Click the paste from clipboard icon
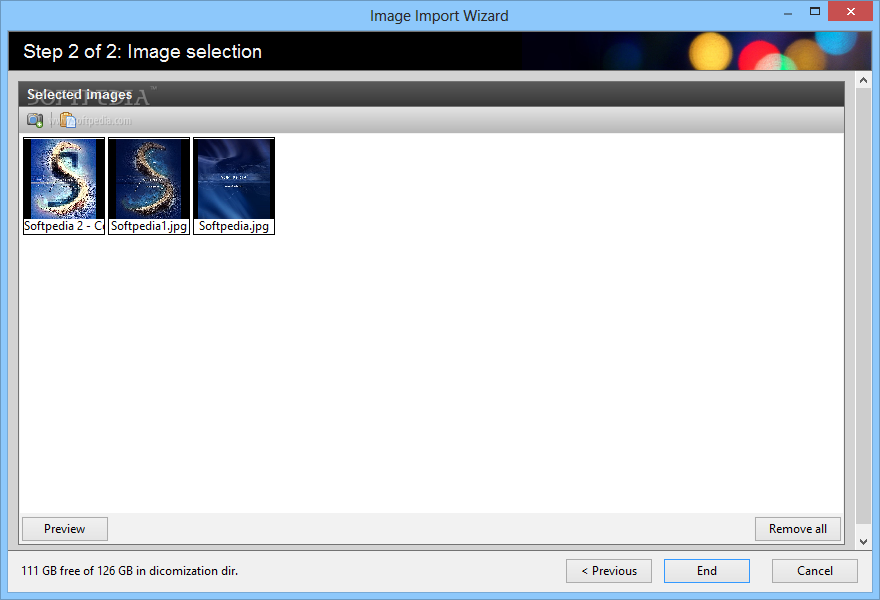Image resolution: width=880 pixels, height=600 pixels. (x=68, y=120)
